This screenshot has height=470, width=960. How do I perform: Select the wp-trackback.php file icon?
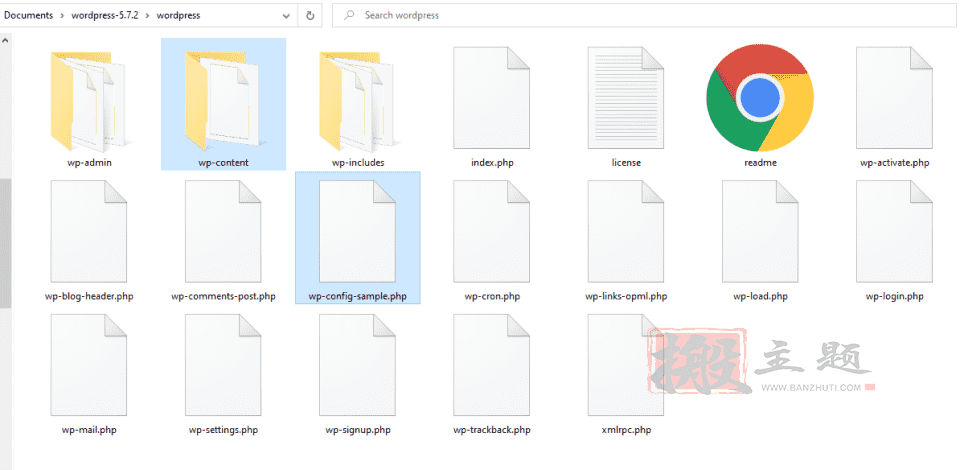[x=492, y=365]
